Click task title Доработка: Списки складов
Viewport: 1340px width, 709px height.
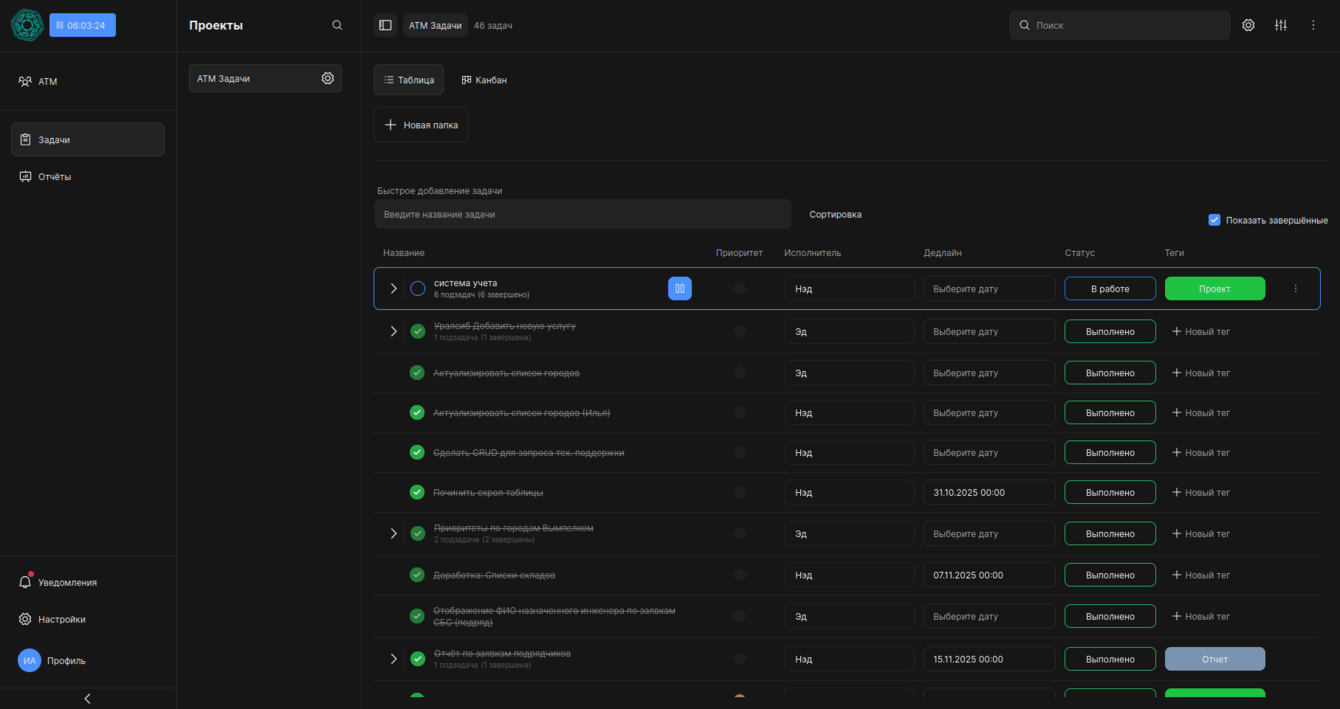[x=494, y=575]
